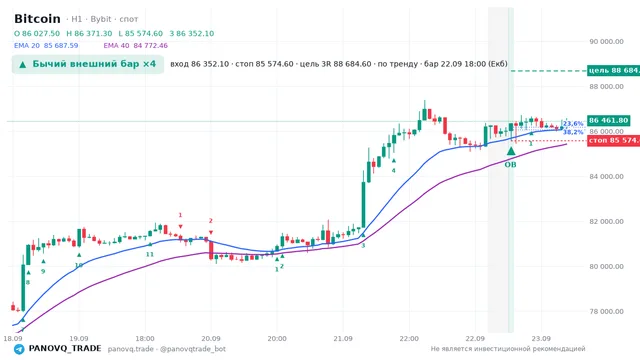Click the 20:00 time axis label

point(277,338)
